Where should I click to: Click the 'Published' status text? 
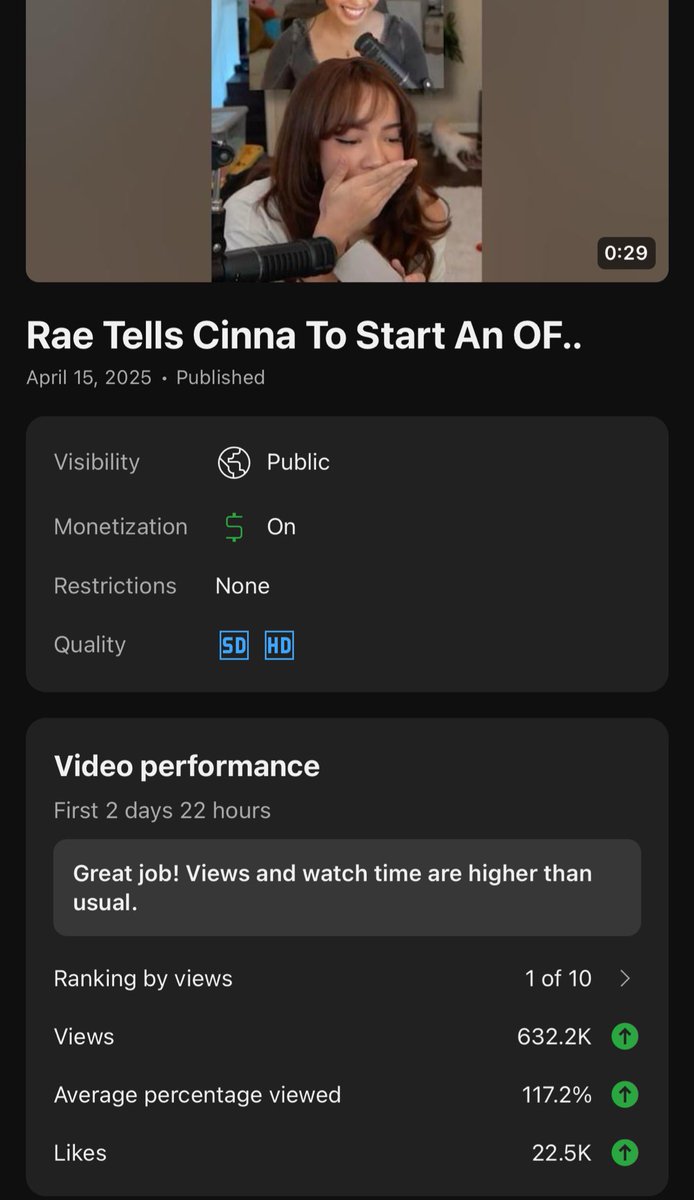tap(220, 377)
